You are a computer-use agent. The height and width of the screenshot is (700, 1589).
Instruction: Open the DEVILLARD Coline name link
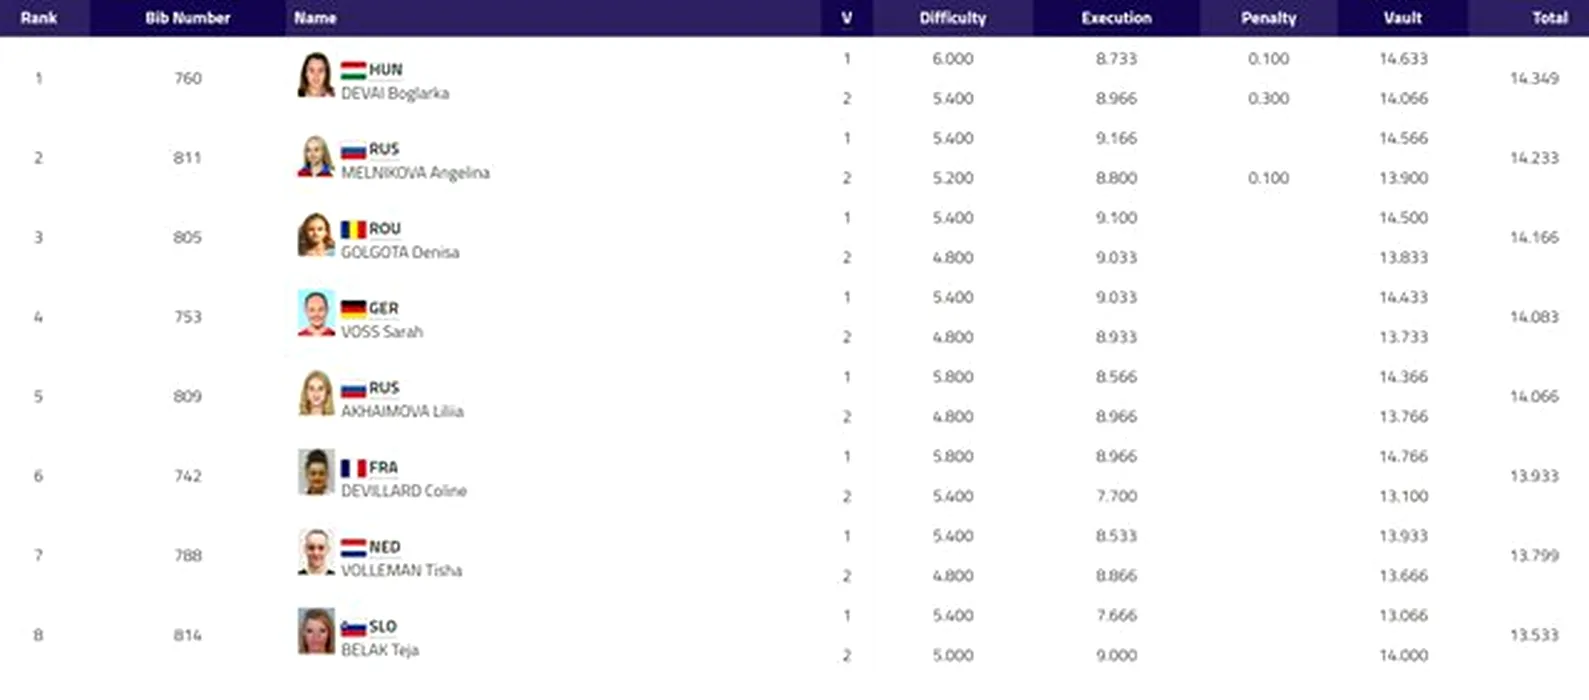coord(404,491)
